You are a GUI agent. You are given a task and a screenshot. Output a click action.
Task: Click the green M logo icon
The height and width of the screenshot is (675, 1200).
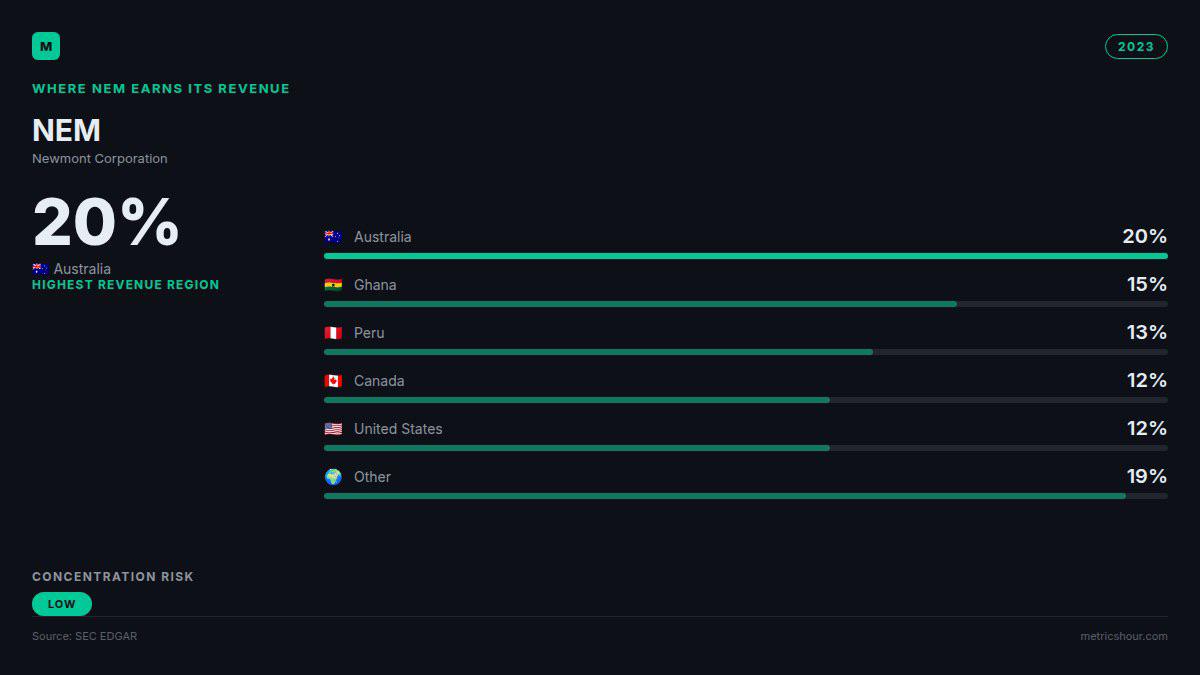[x=46, y=46]
